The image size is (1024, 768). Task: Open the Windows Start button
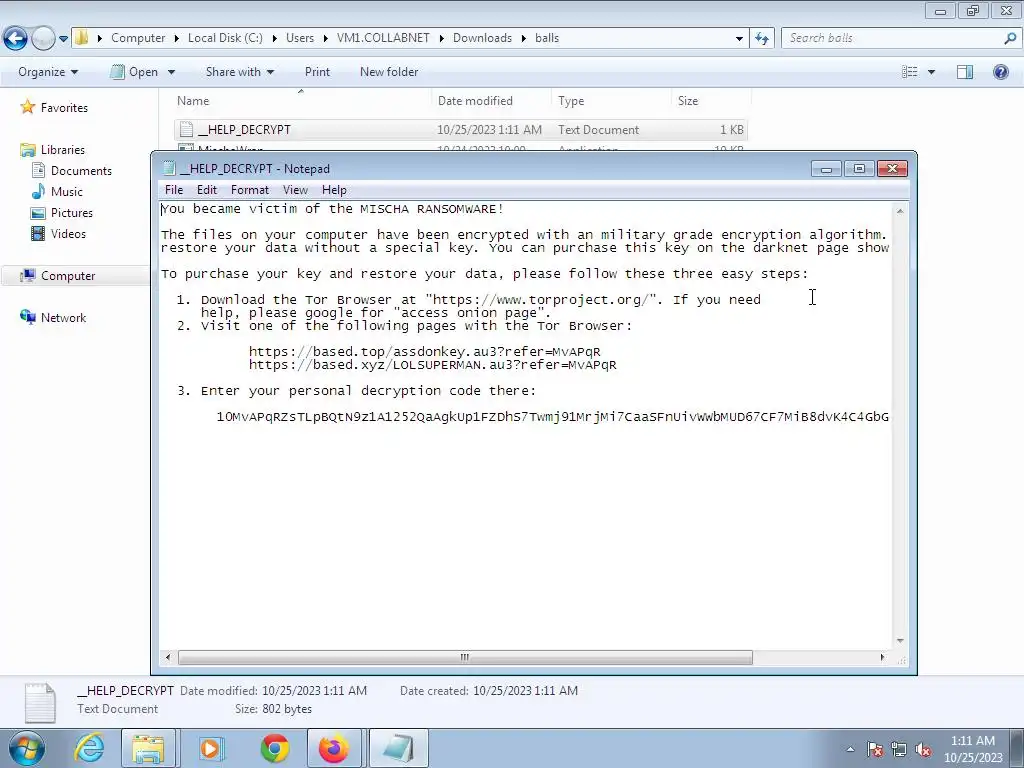[x=26, y=748]
